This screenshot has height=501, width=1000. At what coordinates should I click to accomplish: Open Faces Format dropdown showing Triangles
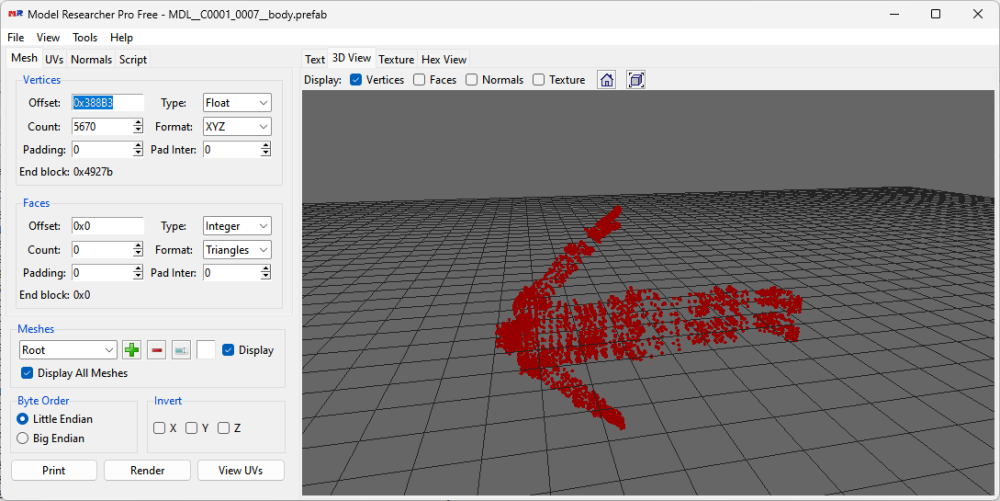[x=237, y=250]
